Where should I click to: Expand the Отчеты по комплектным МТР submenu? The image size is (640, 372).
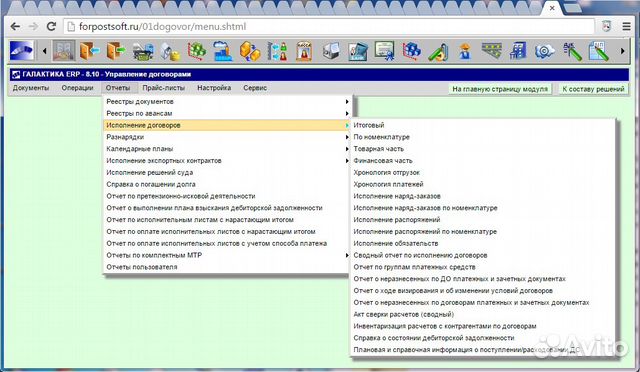point(227,255)
